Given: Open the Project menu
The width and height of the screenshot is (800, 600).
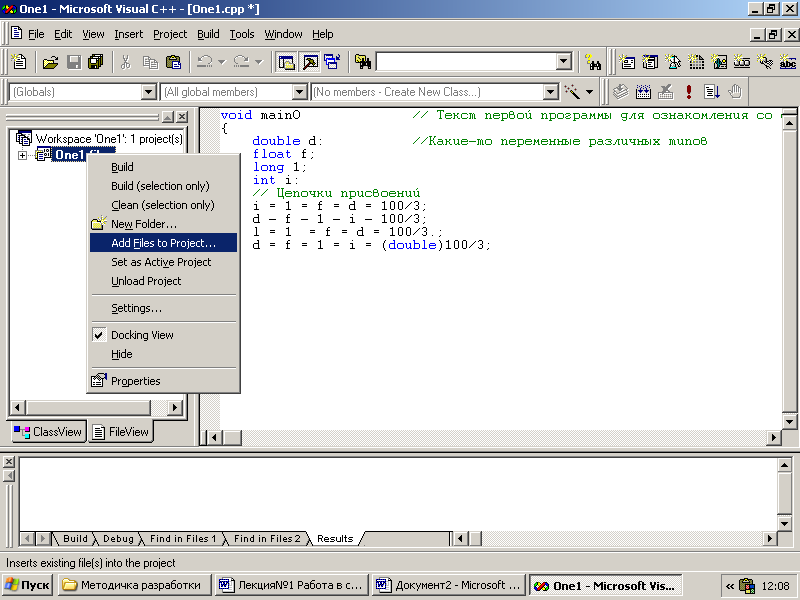Looking at the screenshot, I should pos(170,34).
